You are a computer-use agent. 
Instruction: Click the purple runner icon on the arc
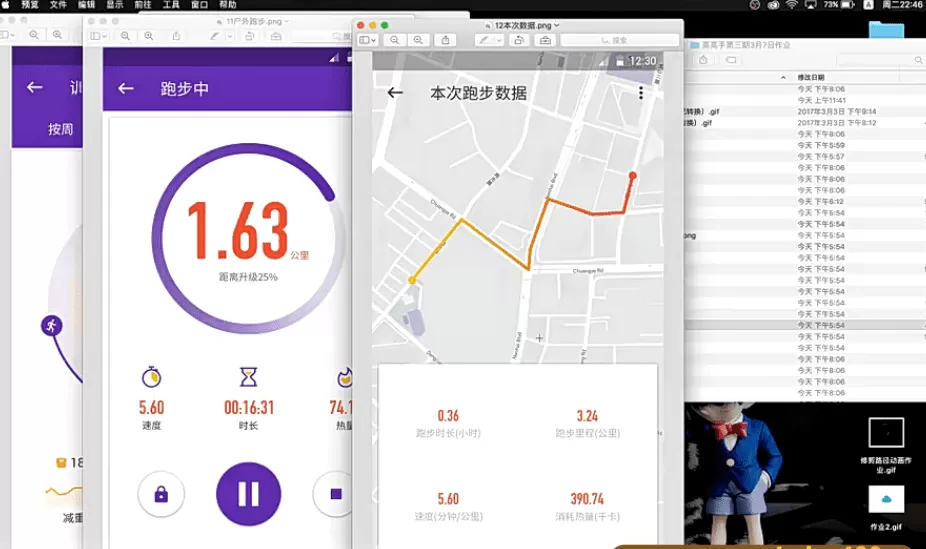click(52, 325)
